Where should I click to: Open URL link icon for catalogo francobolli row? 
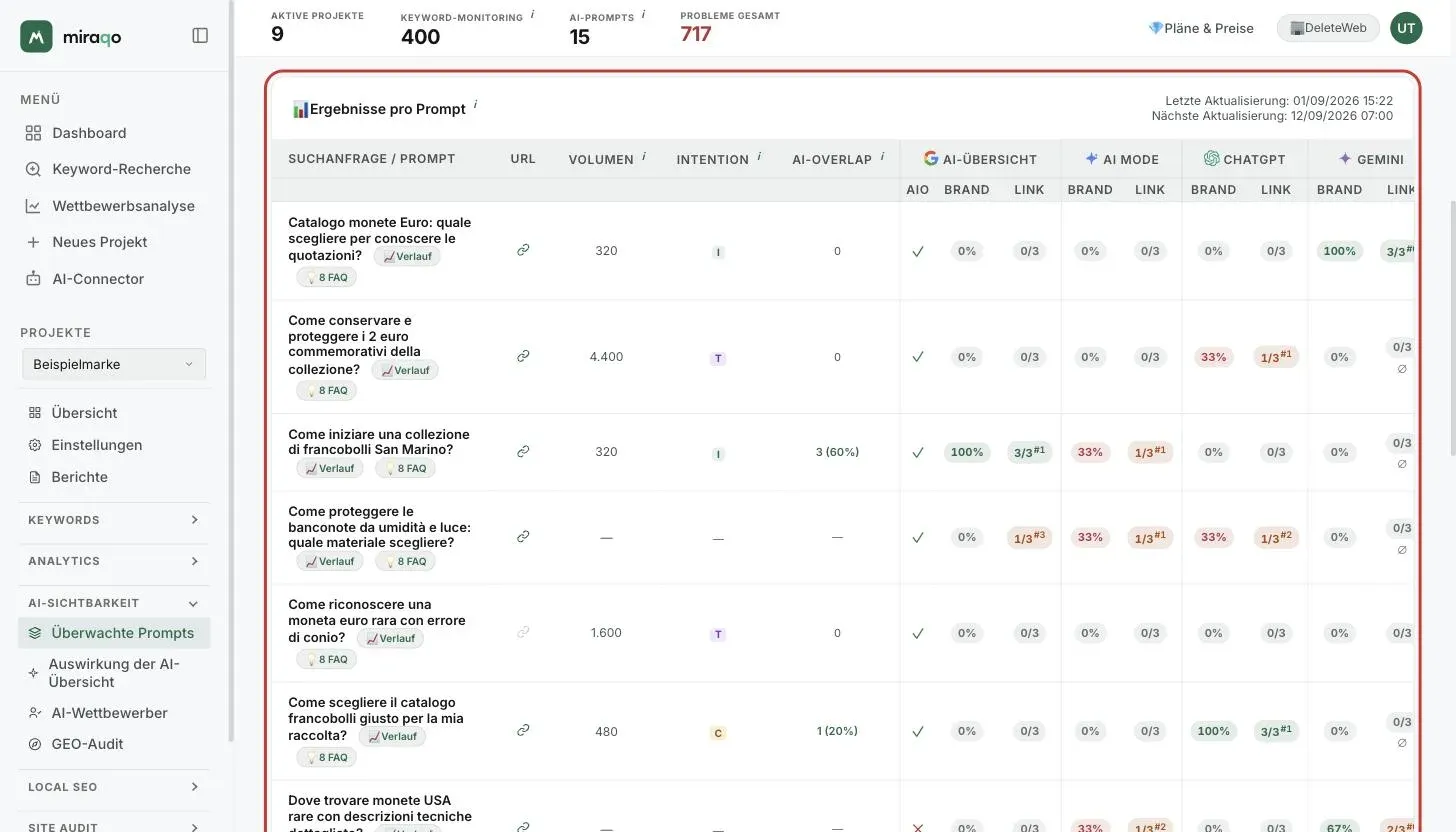523,730
